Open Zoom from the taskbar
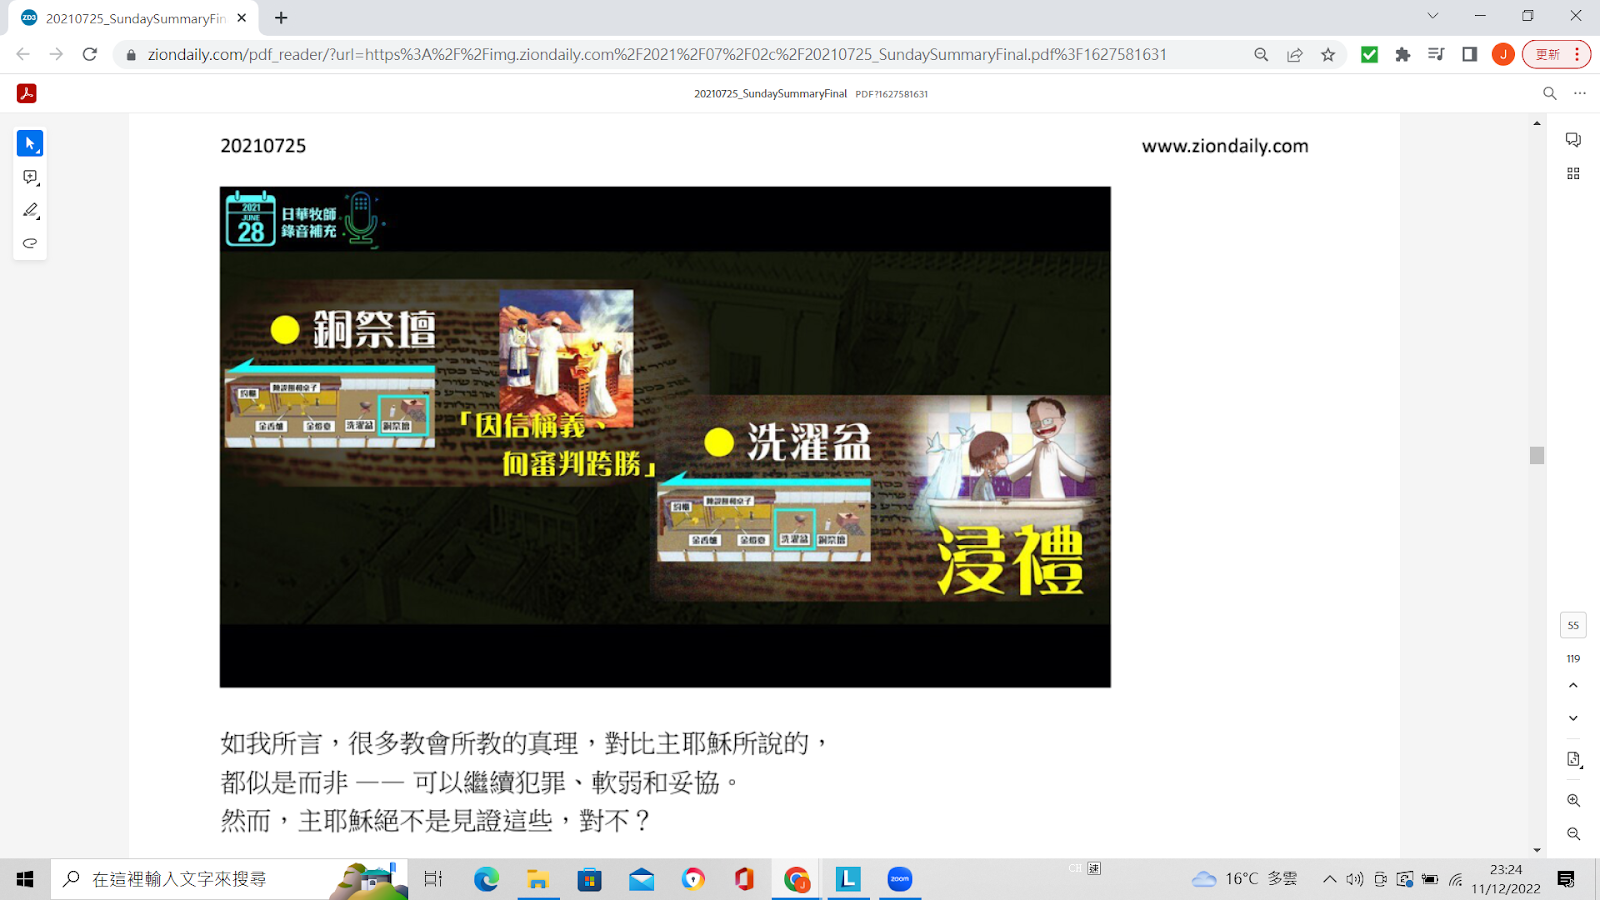This screenshot has width=1600, height=900. point(900,879)
